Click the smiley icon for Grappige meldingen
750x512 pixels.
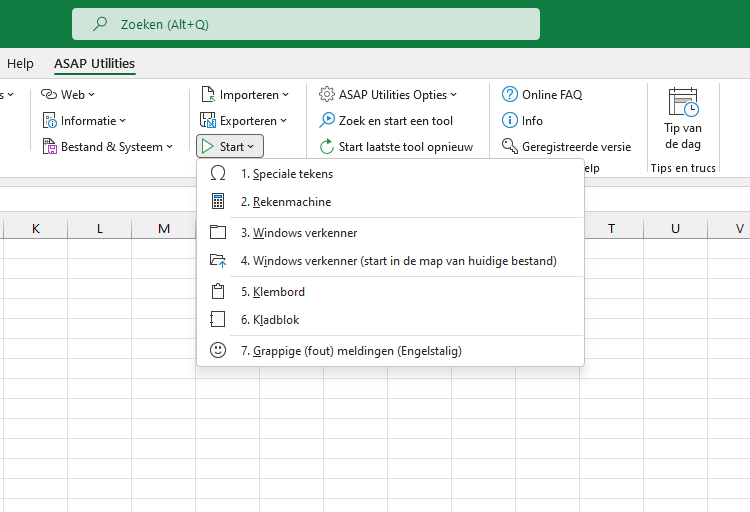coord(218,350)
